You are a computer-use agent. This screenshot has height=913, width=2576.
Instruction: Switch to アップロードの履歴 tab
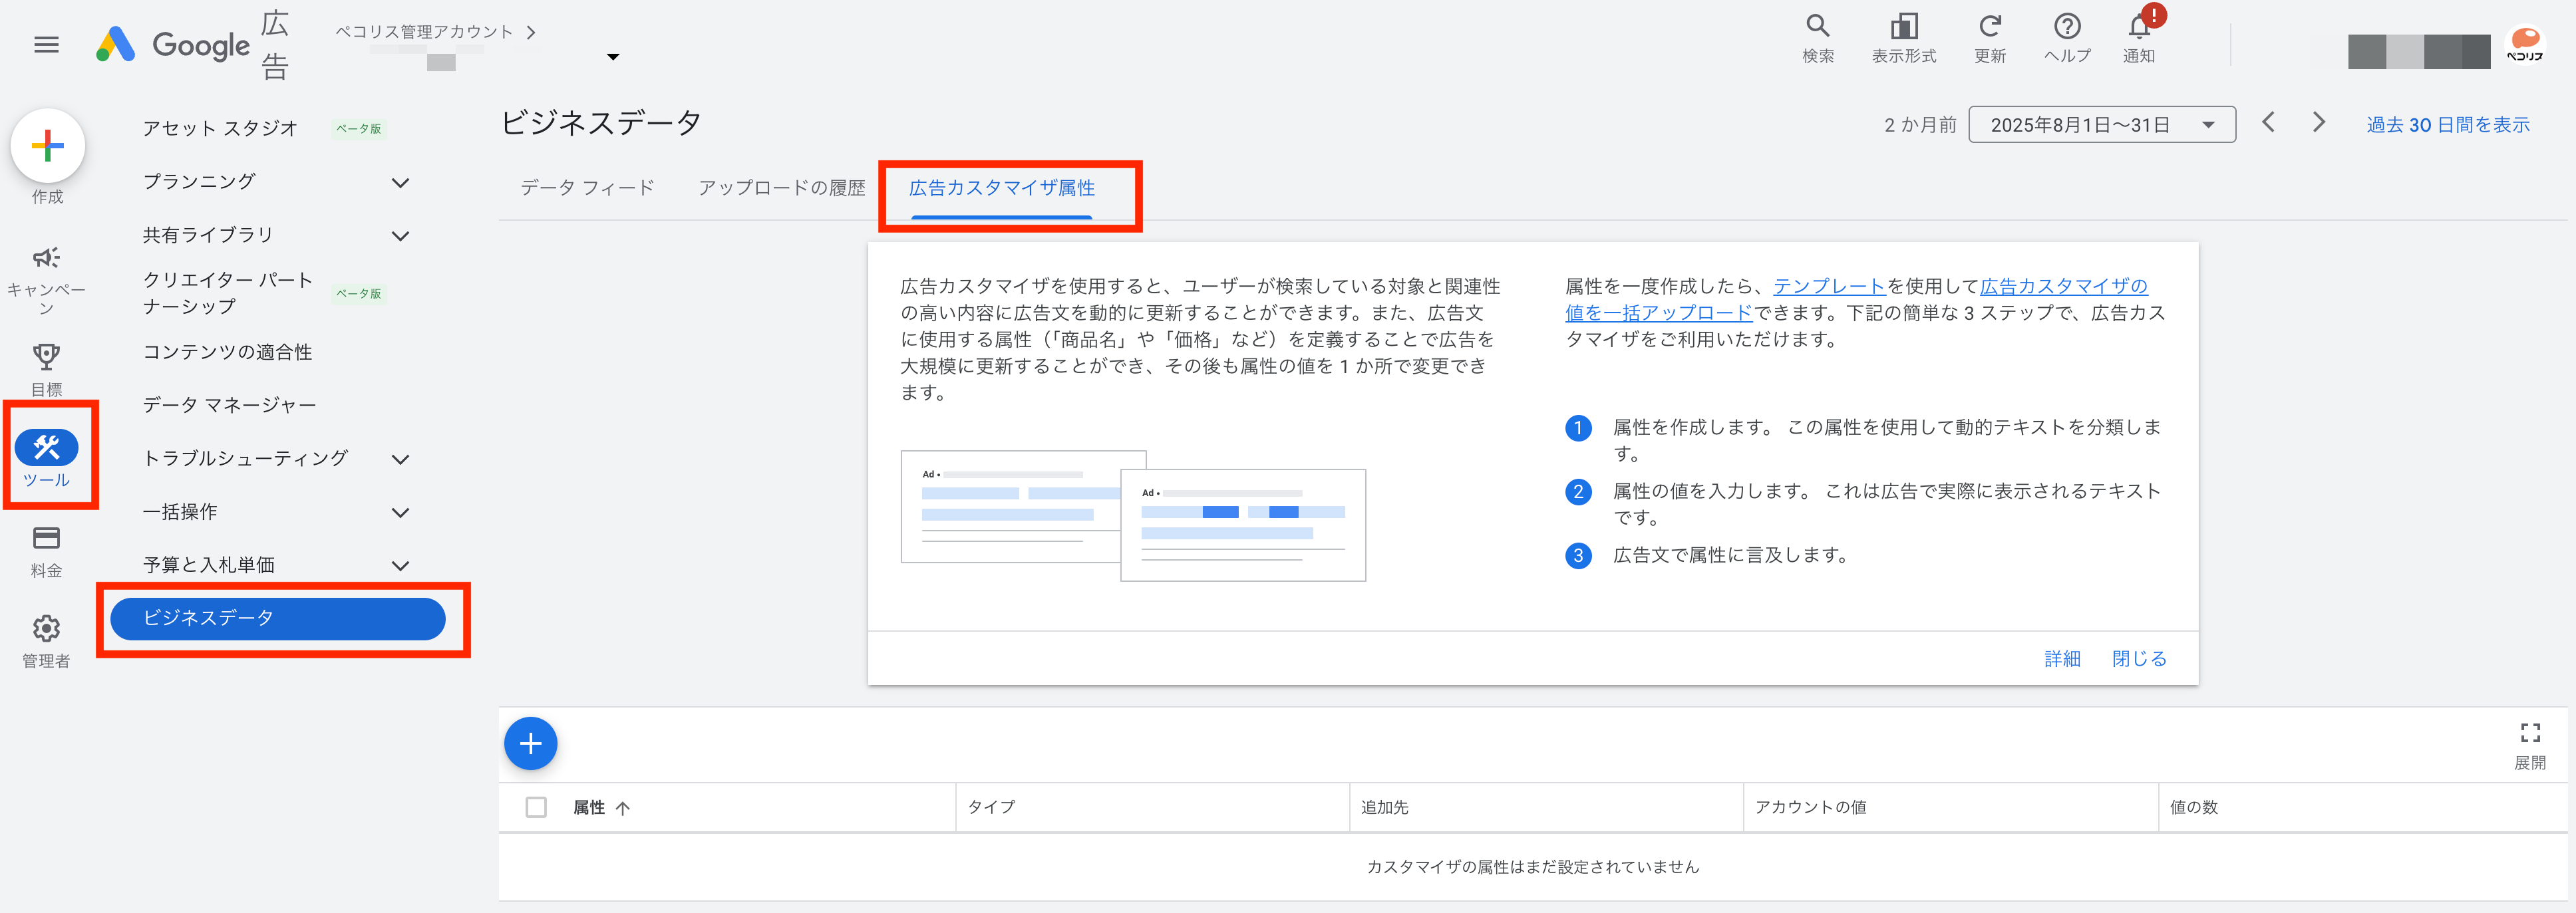[x=781, y=188]
